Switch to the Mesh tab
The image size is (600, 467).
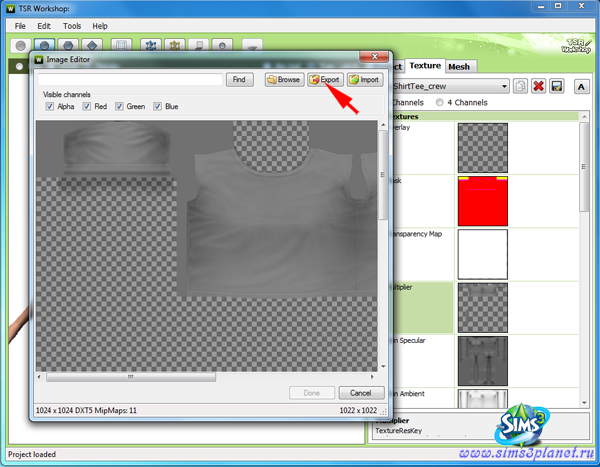tap(459, 67)
